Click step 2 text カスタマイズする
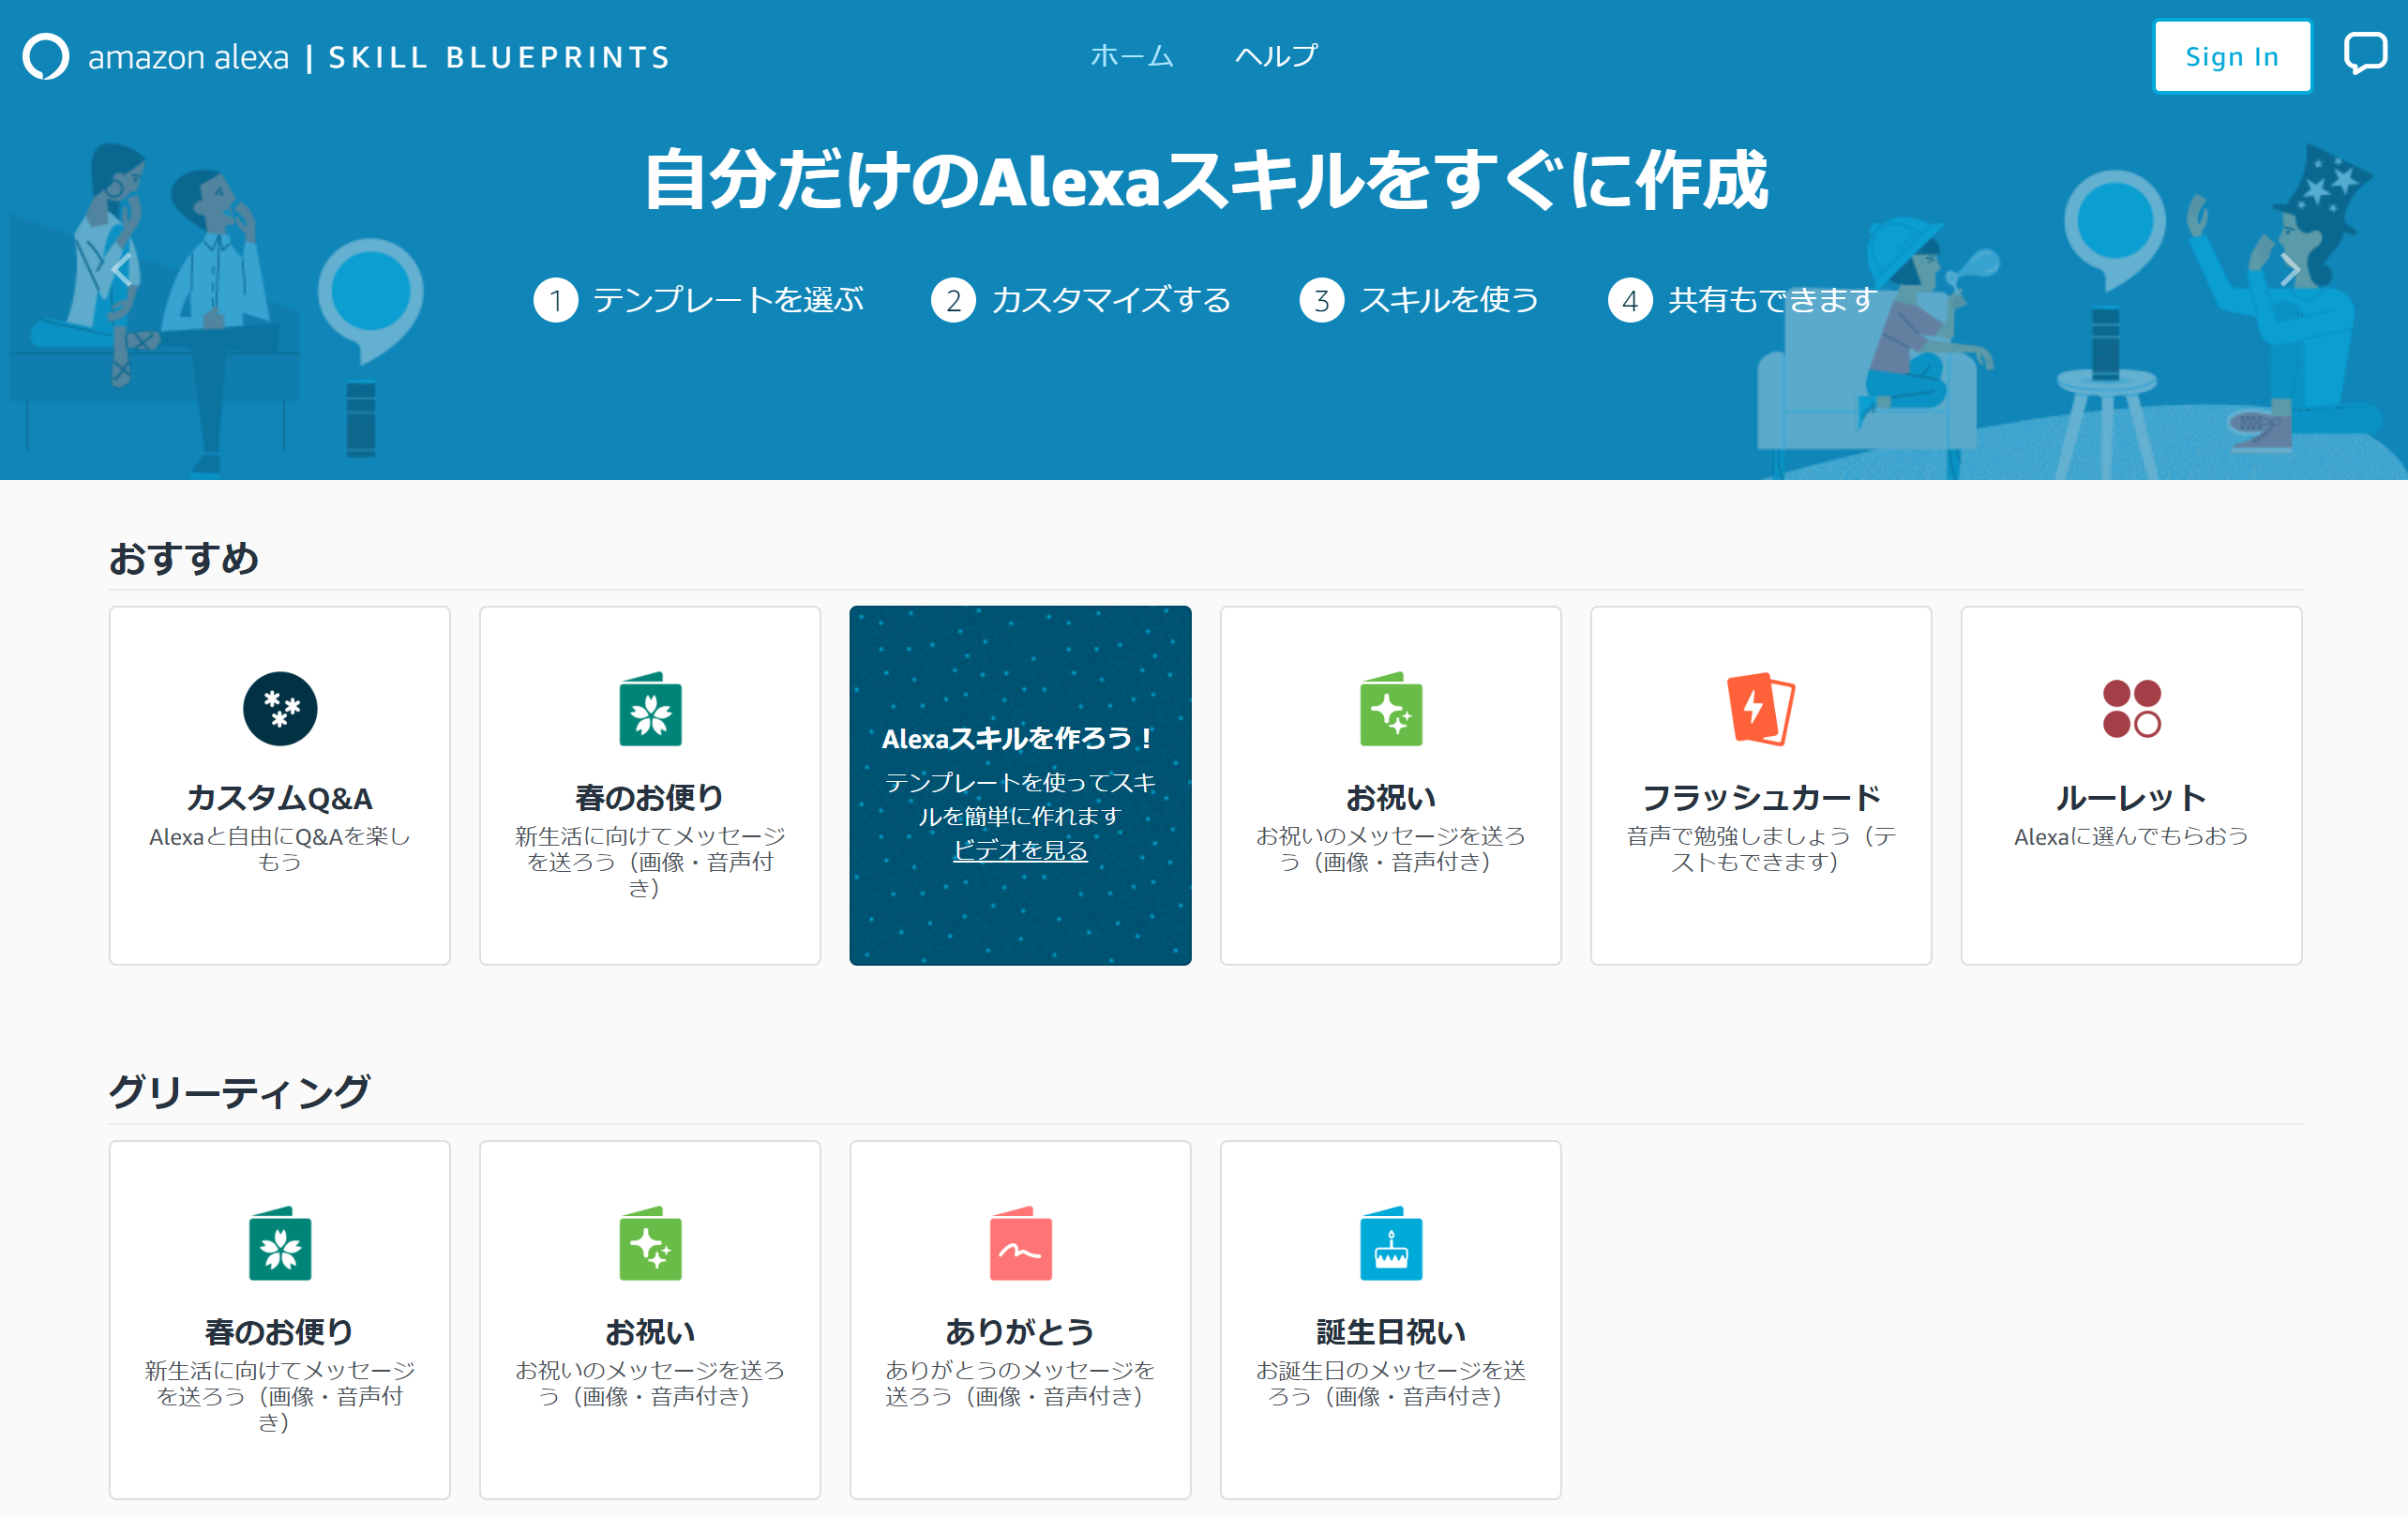2408x1517 pixels. pos(1111,300)
